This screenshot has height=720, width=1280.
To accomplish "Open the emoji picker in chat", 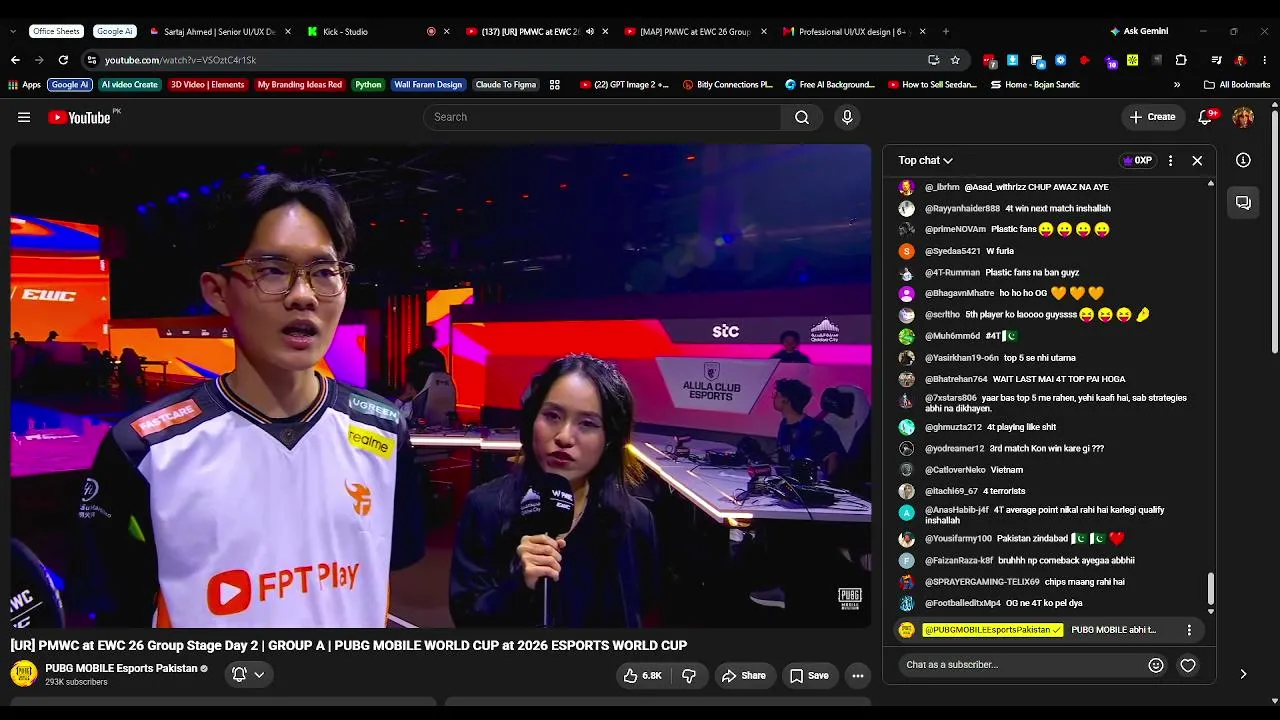I will point(1156,665).
